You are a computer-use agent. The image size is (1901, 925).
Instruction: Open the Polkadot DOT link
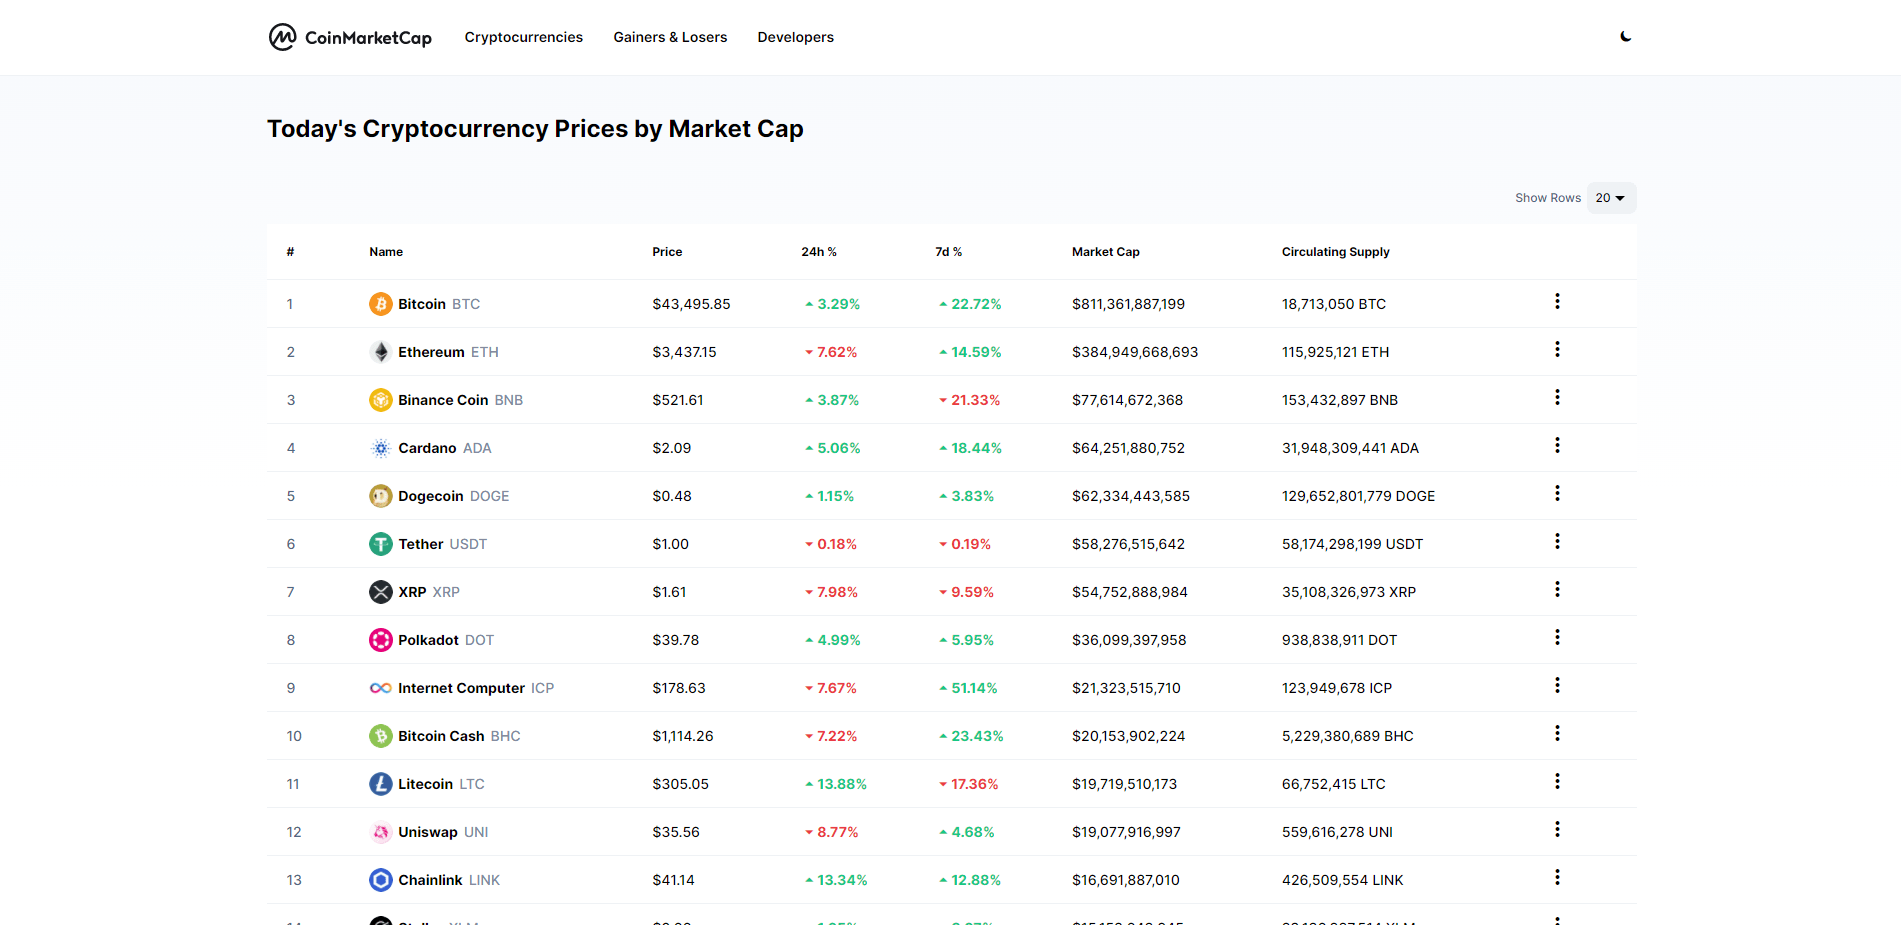pos(446,640)
